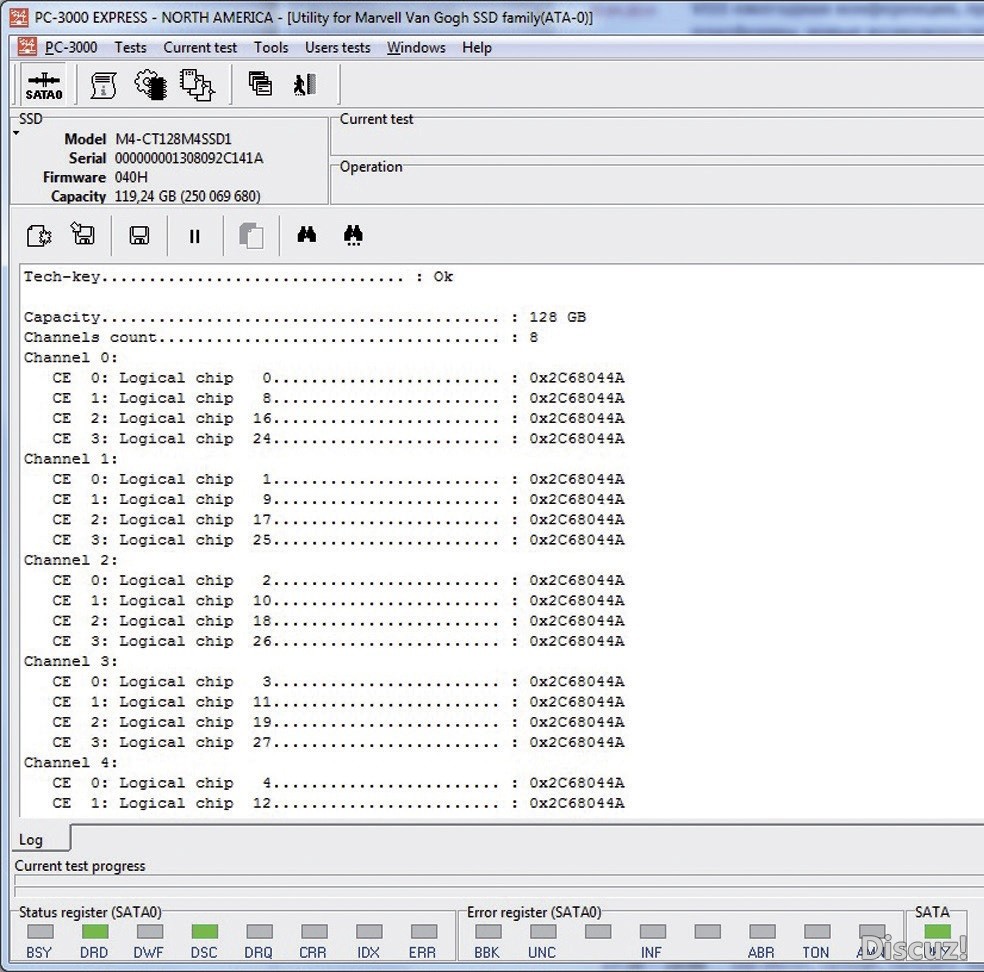984x972 pixels.
Task: Open the Help menu
Action: coord(477,48)
